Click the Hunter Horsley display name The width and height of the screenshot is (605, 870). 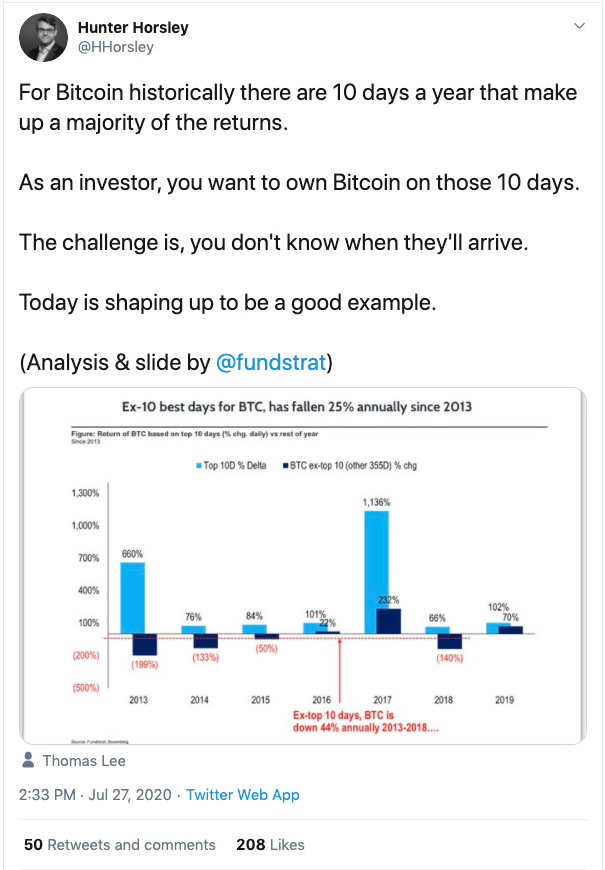(133, 27)
